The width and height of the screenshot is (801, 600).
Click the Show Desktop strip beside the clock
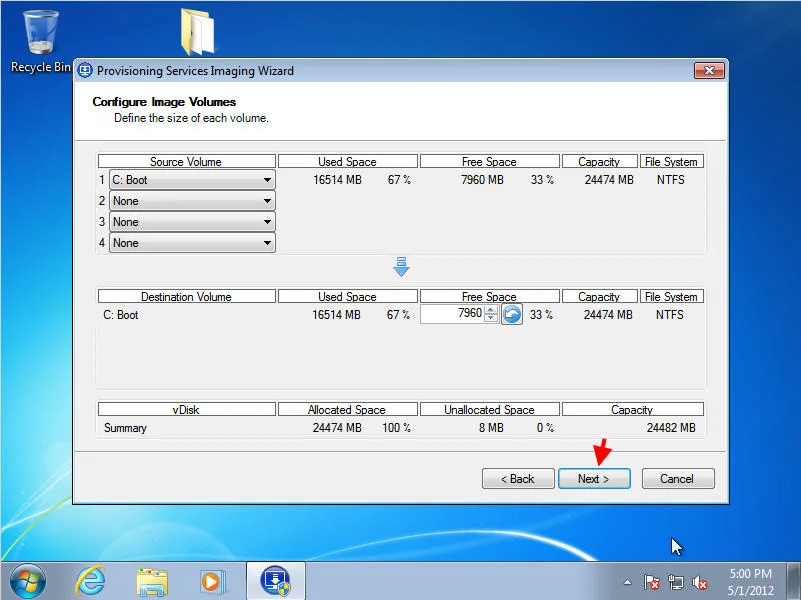pos(793,581)
